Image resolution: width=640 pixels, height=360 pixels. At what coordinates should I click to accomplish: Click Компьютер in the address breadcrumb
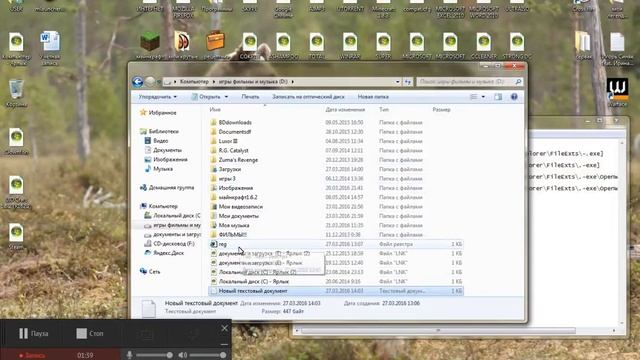click(194, 82)
